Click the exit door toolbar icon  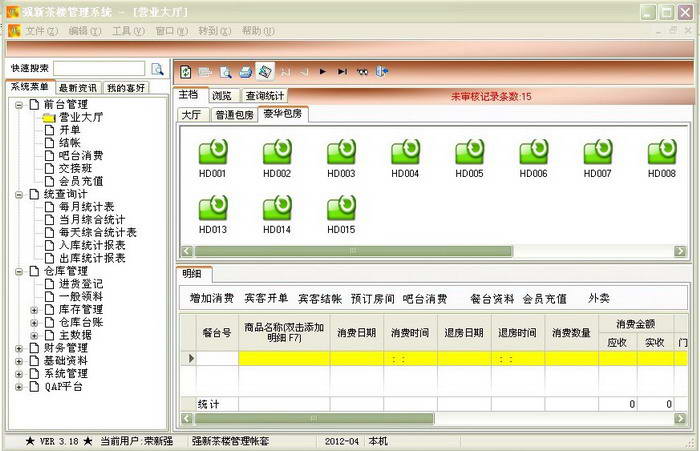[382, 71]
